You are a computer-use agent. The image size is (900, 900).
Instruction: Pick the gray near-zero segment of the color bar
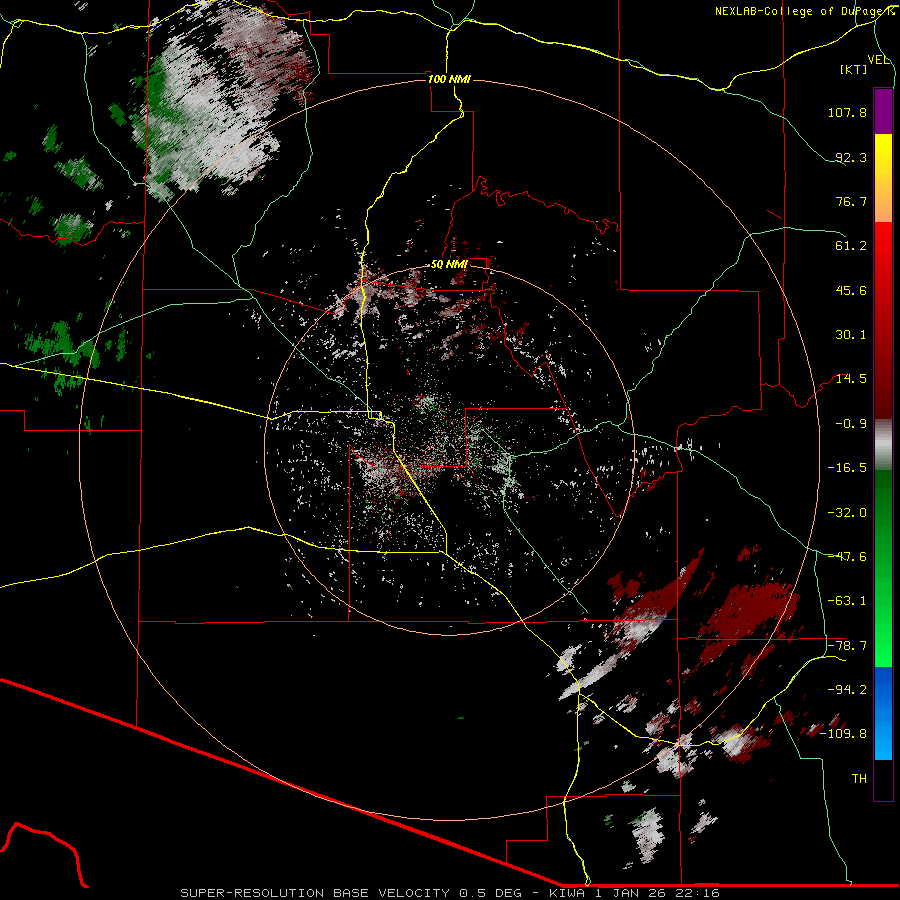(883, 445)
